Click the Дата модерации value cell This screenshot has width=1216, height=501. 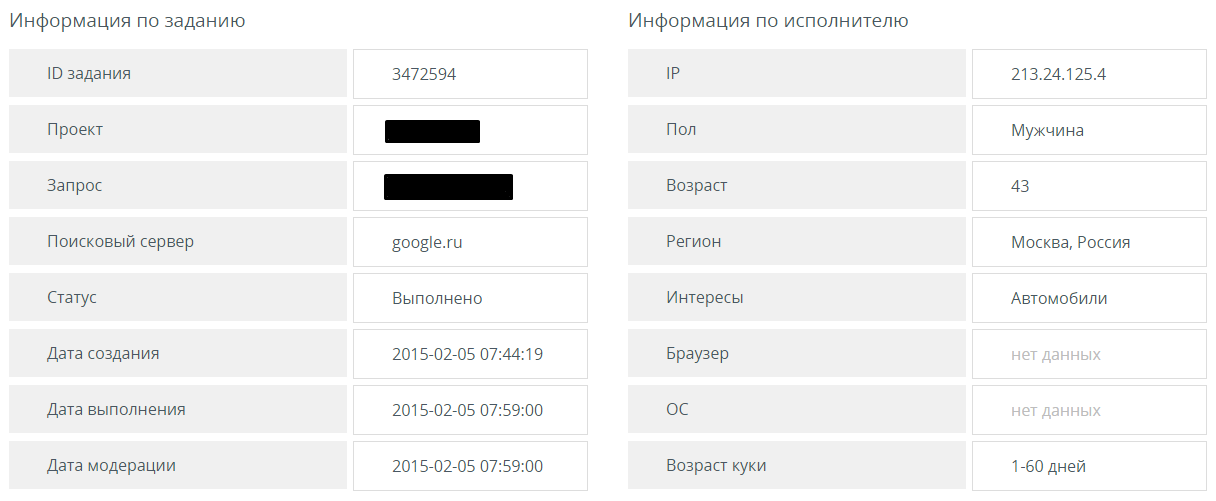pos(467,466)
